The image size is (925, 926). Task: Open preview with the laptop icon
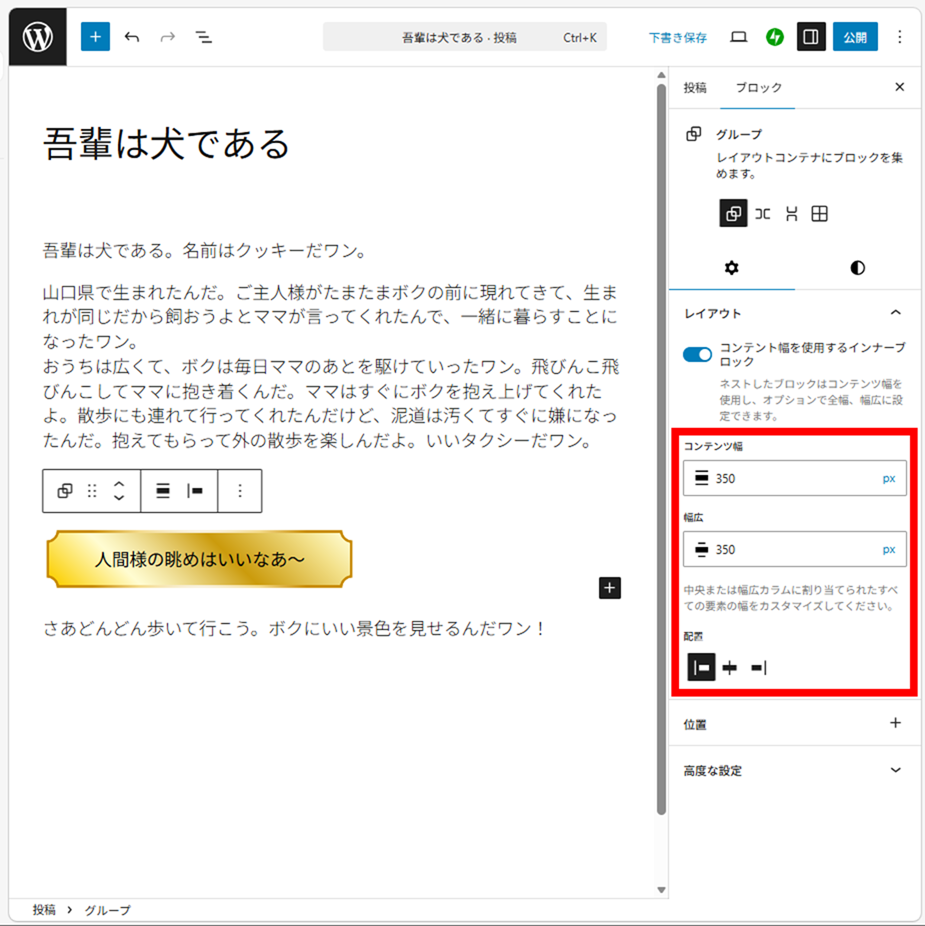pyautogui.click(x=739, y=37)
